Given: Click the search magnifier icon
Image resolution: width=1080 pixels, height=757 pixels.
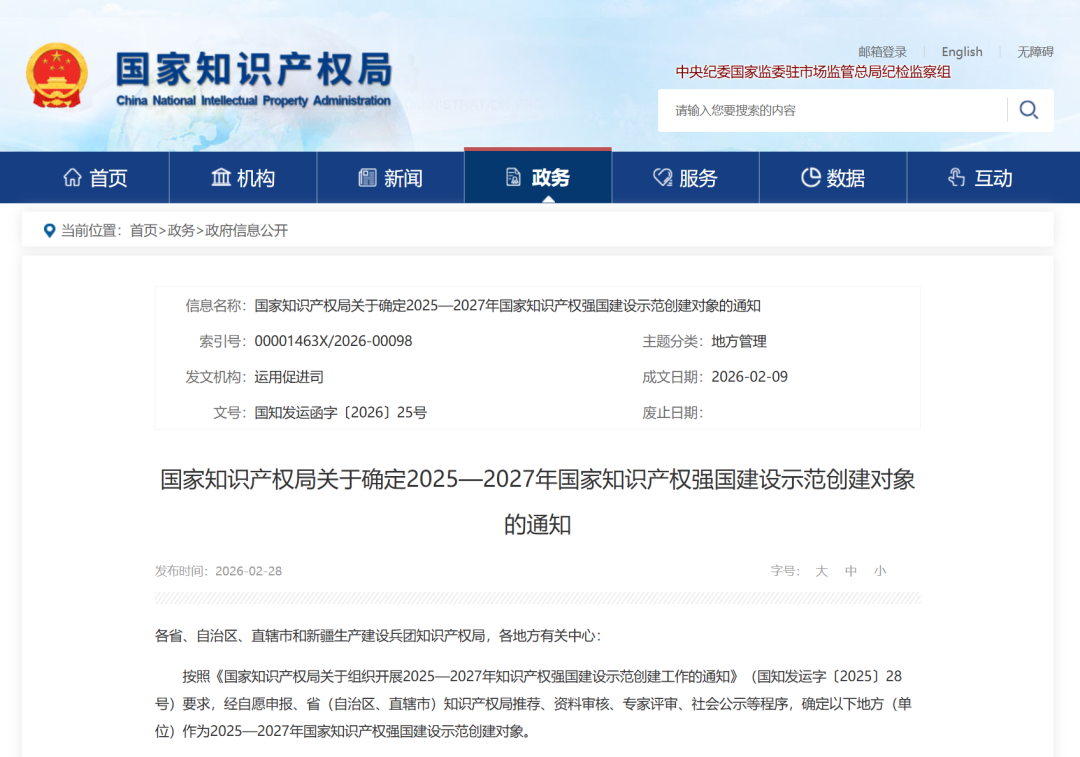Looking at the screenshot, I should pos(1029,110).
